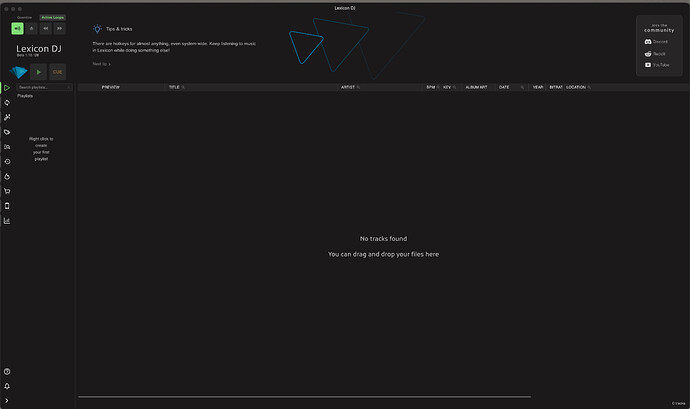Image resolution: width=690 pixels, height=409 pixels.
Task: Click the Reddit icon in the community panel
Action: pos(648,54)
